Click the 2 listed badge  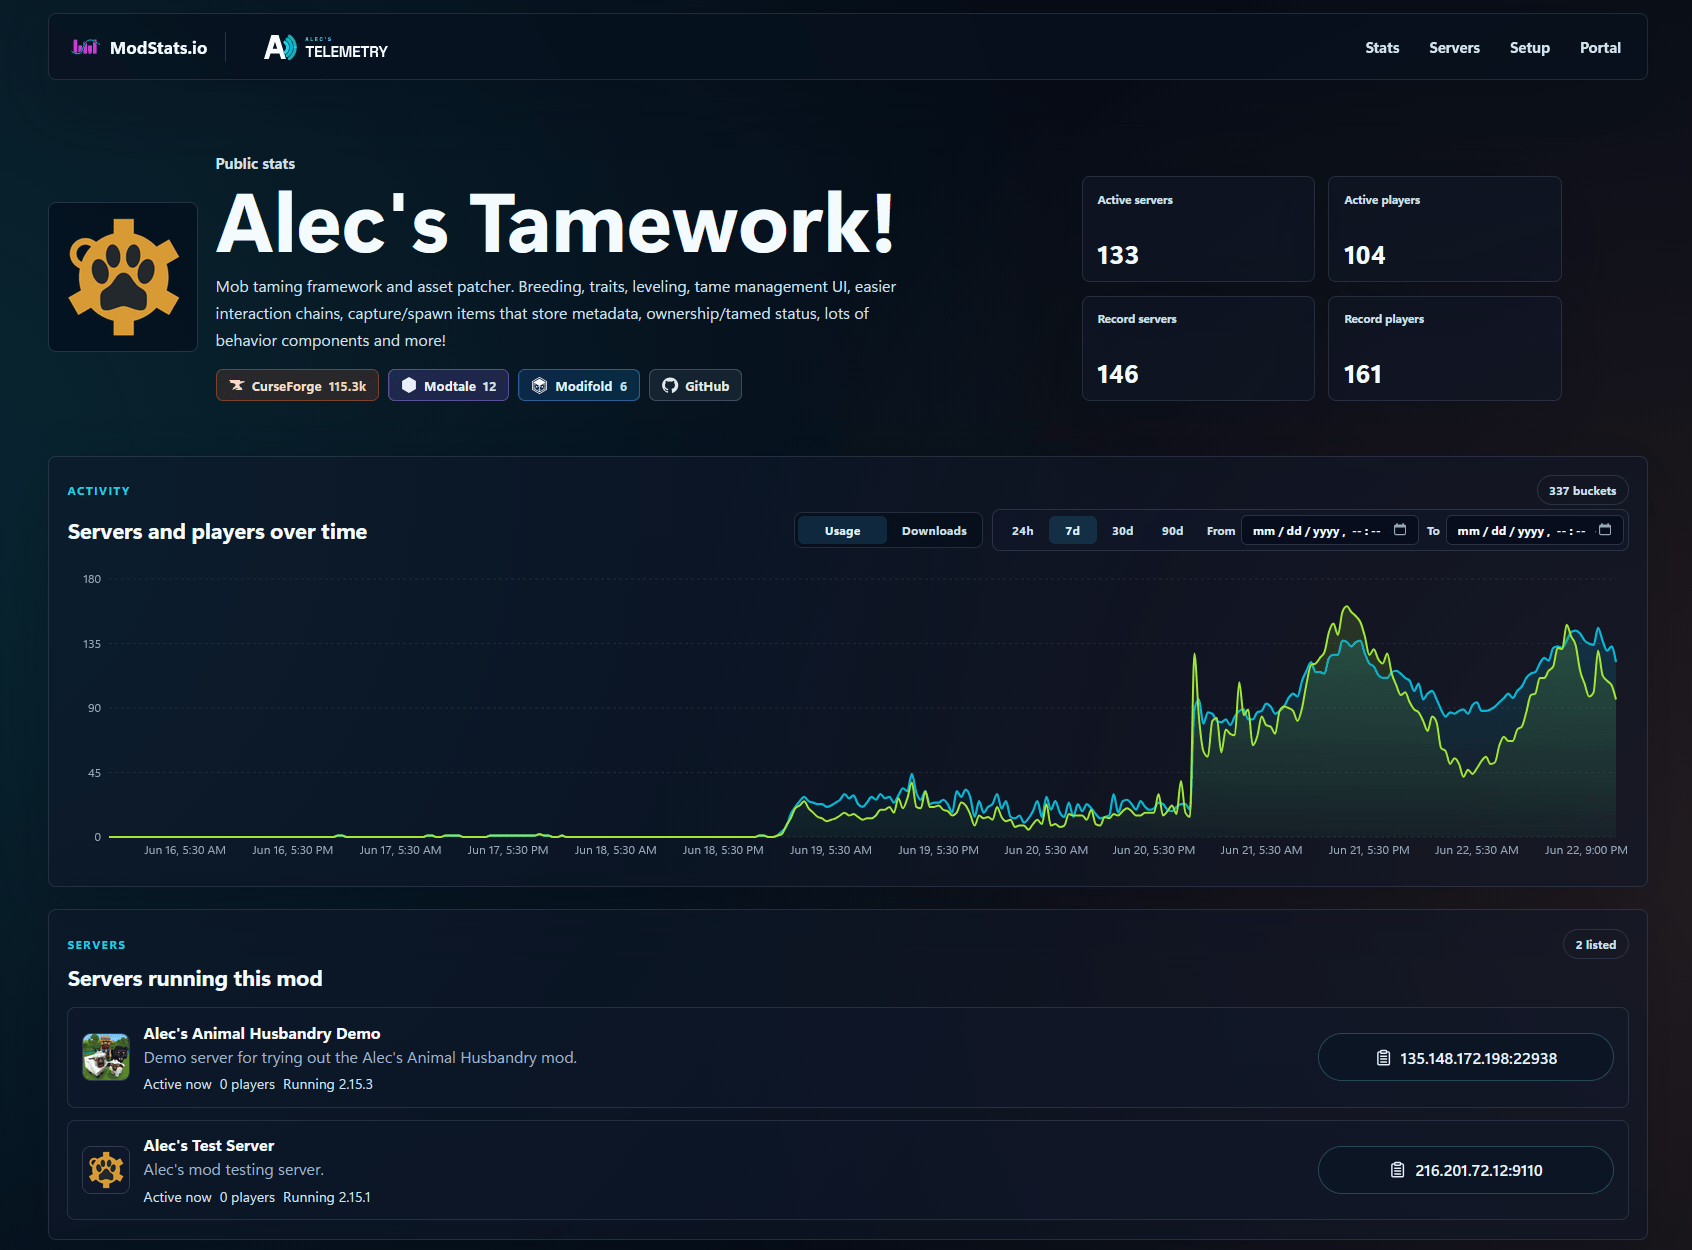(x=1595, y=945)
